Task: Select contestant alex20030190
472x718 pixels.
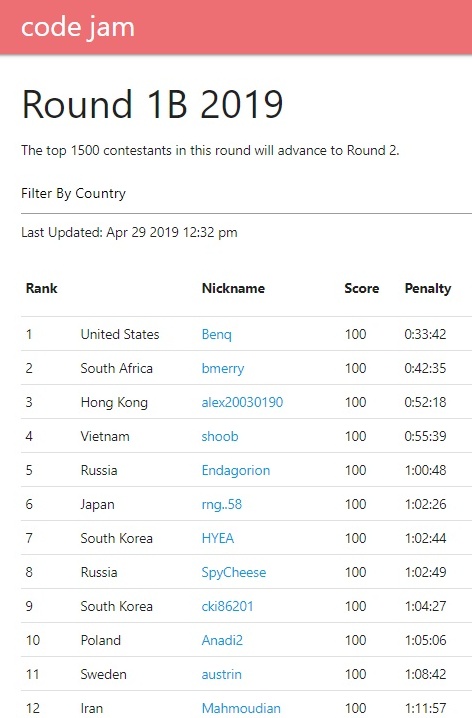Action: point(242,402)
